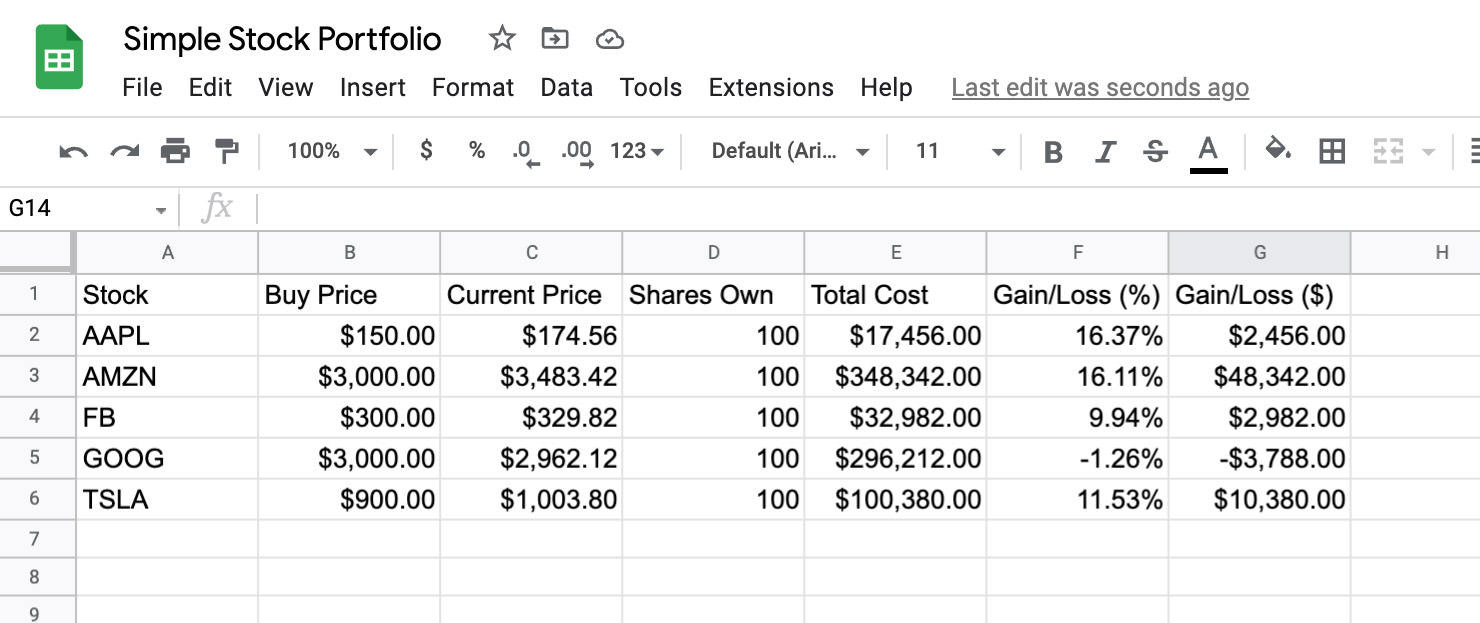Open the cell borders icon
The height and width of the screenshot is (623, 1480).
coord(1332,151)
